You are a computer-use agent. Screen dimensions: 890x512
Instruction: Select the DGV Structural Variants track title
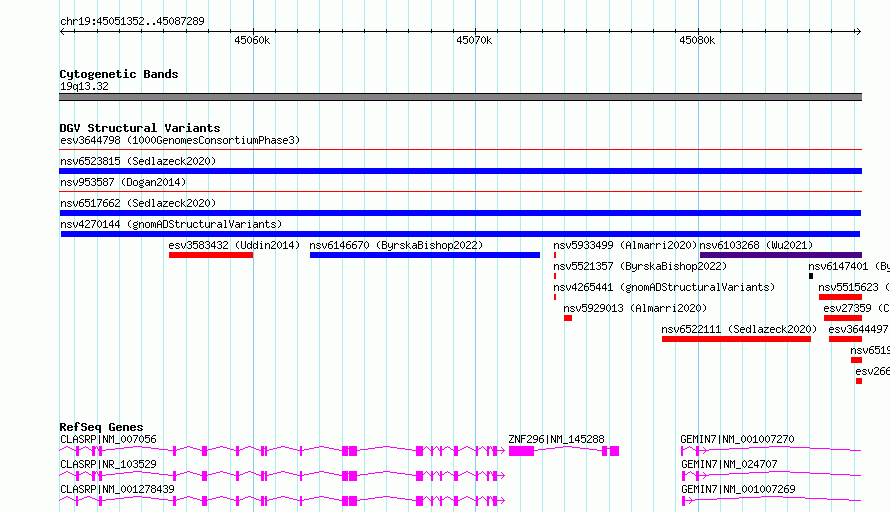point(140,128)
